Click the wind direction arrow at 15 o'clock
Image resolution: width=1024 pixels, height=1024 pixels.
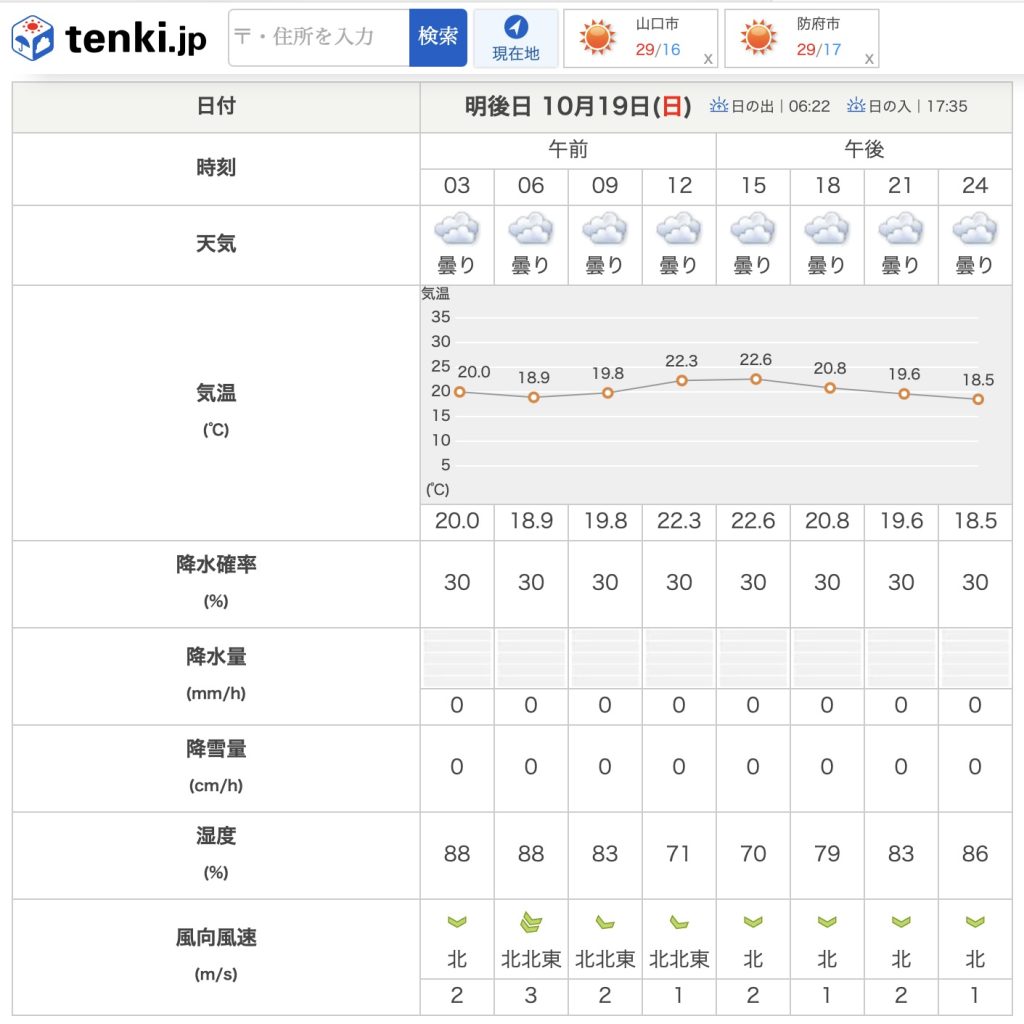pos(753,922)
